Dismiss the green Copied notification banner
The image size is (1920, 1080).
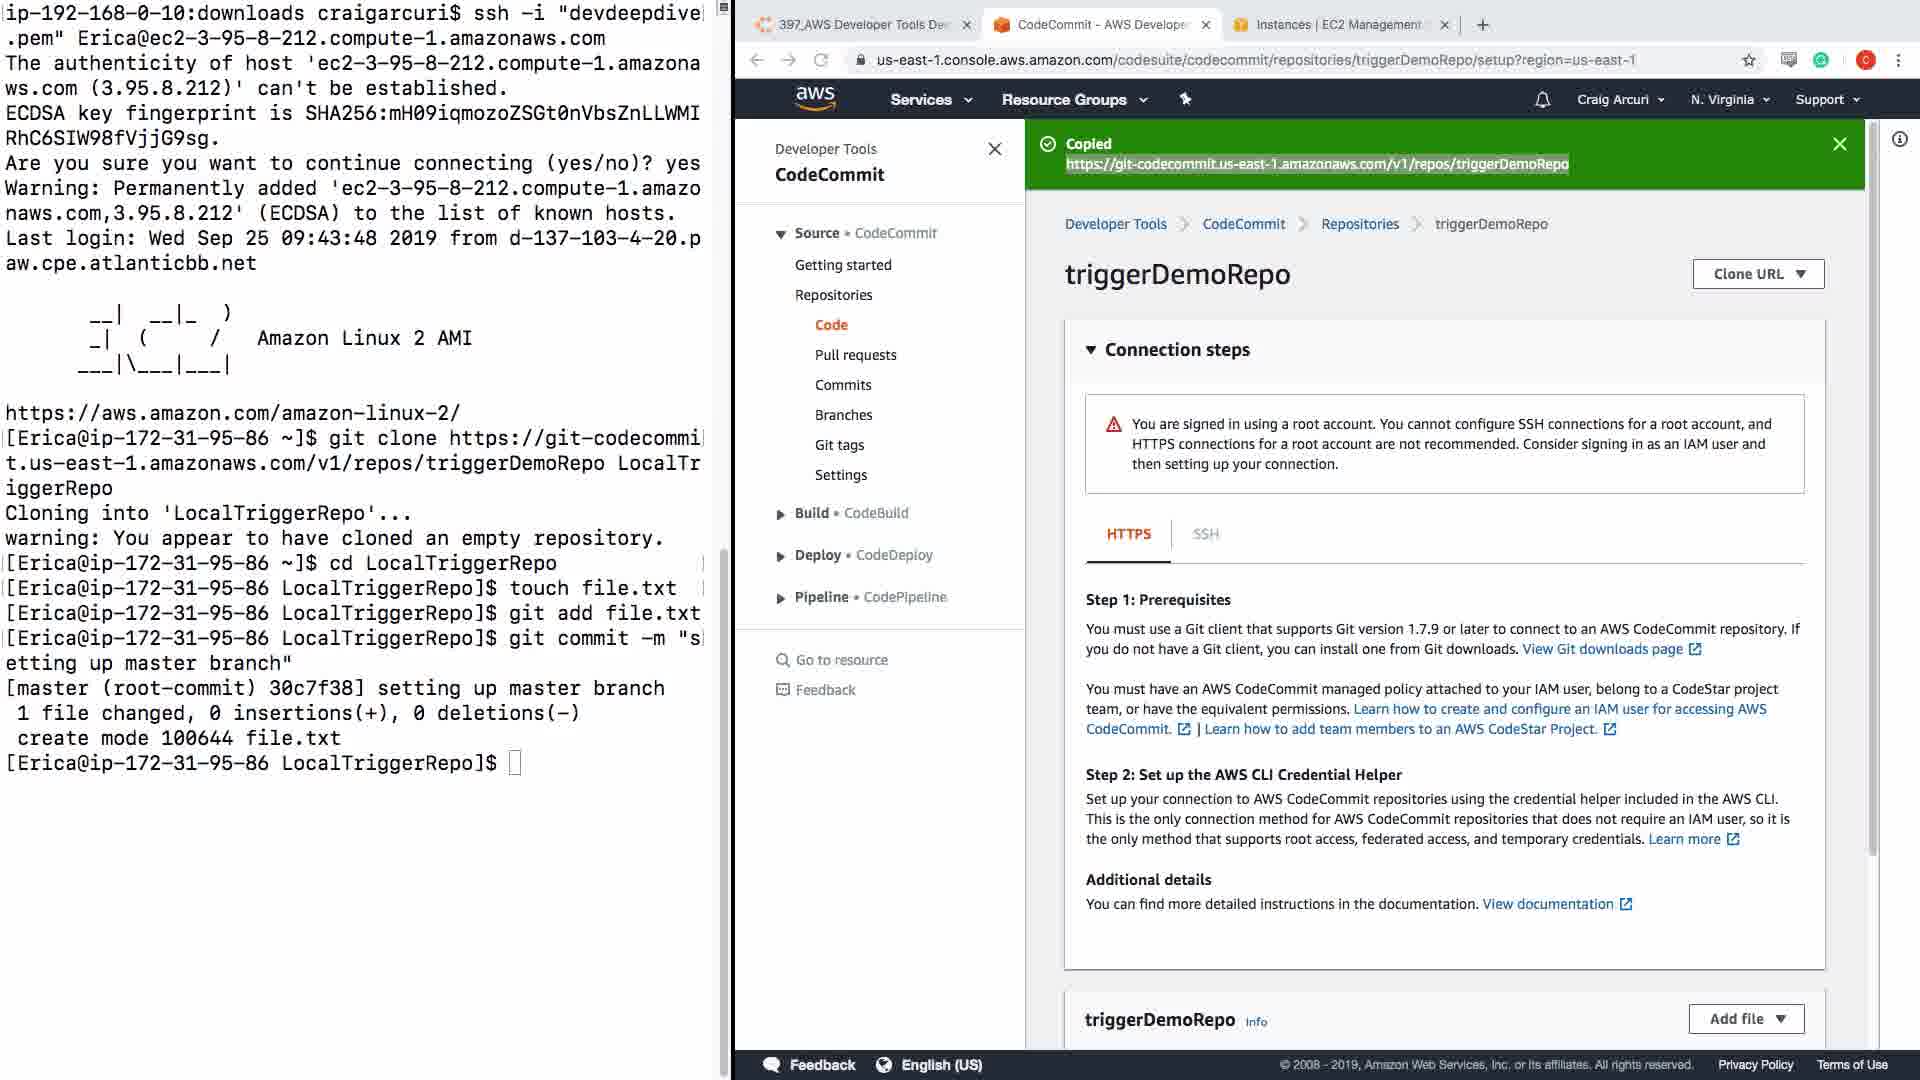coord(1839,144)
